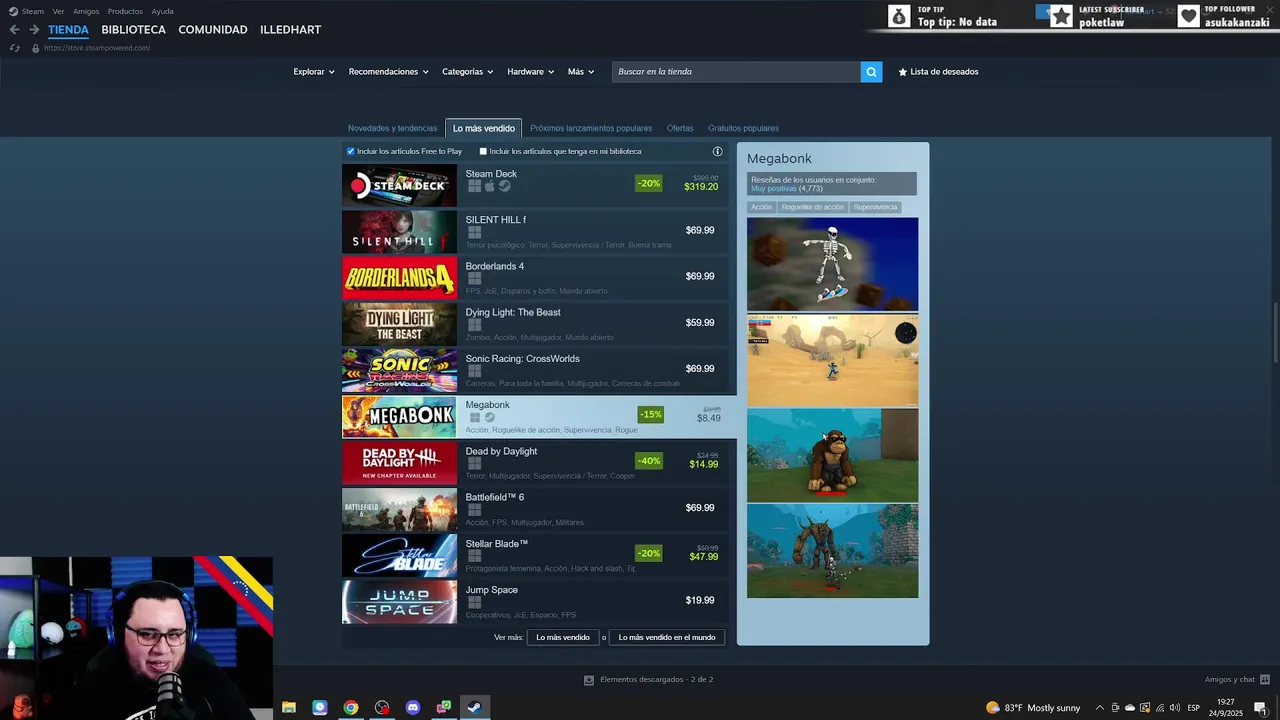This screenshot has height=720, width=1280.
Task: Check Incluir artículos que tenga en mi biblioteca
Action: (x=483, y=152)
